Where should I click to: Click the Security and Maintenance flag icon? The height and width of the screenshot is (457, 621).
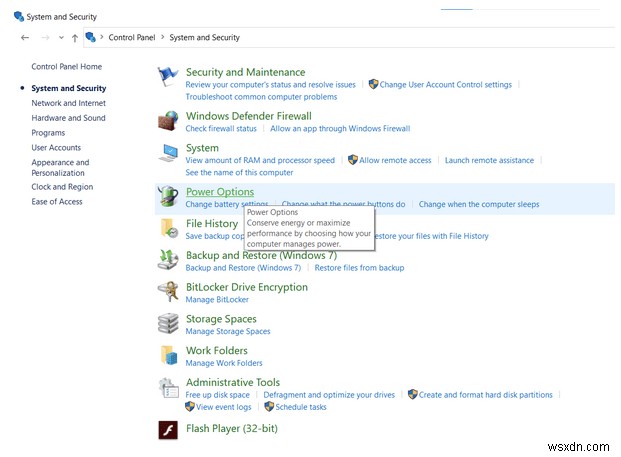(x=168, y=78)
